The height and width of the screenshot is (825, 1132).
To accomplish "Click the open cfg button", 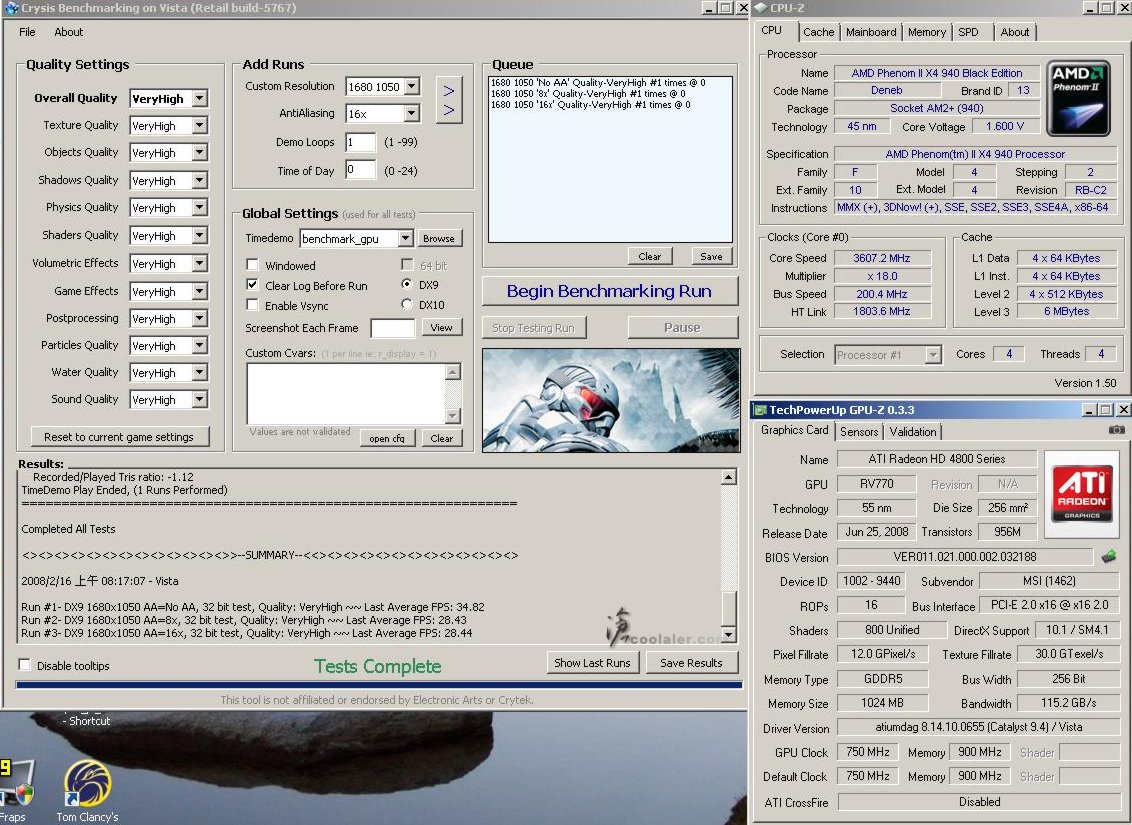I will (x=388, y=438).
